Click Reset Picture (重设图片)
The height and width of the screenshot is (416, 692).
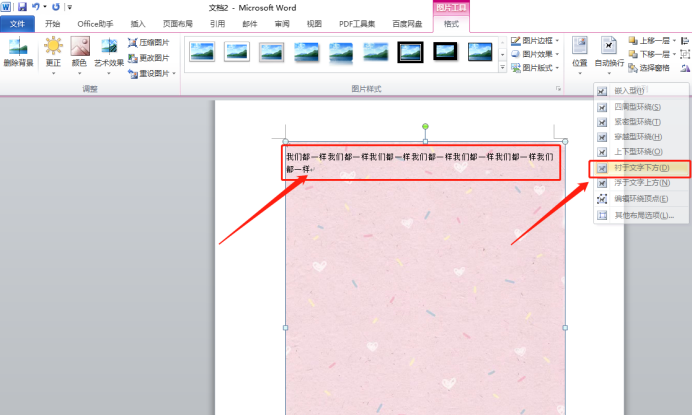point(149,73)
